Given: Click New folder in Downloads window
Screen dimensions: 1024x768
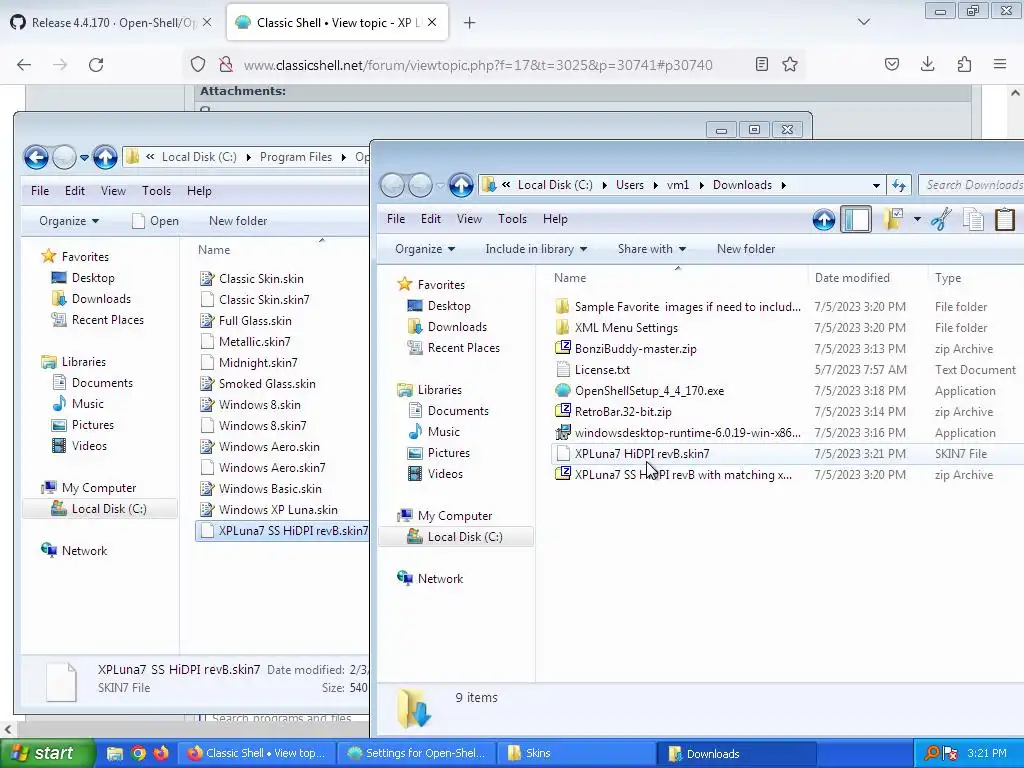Looking at the screenshot, I should coord(746,249).
